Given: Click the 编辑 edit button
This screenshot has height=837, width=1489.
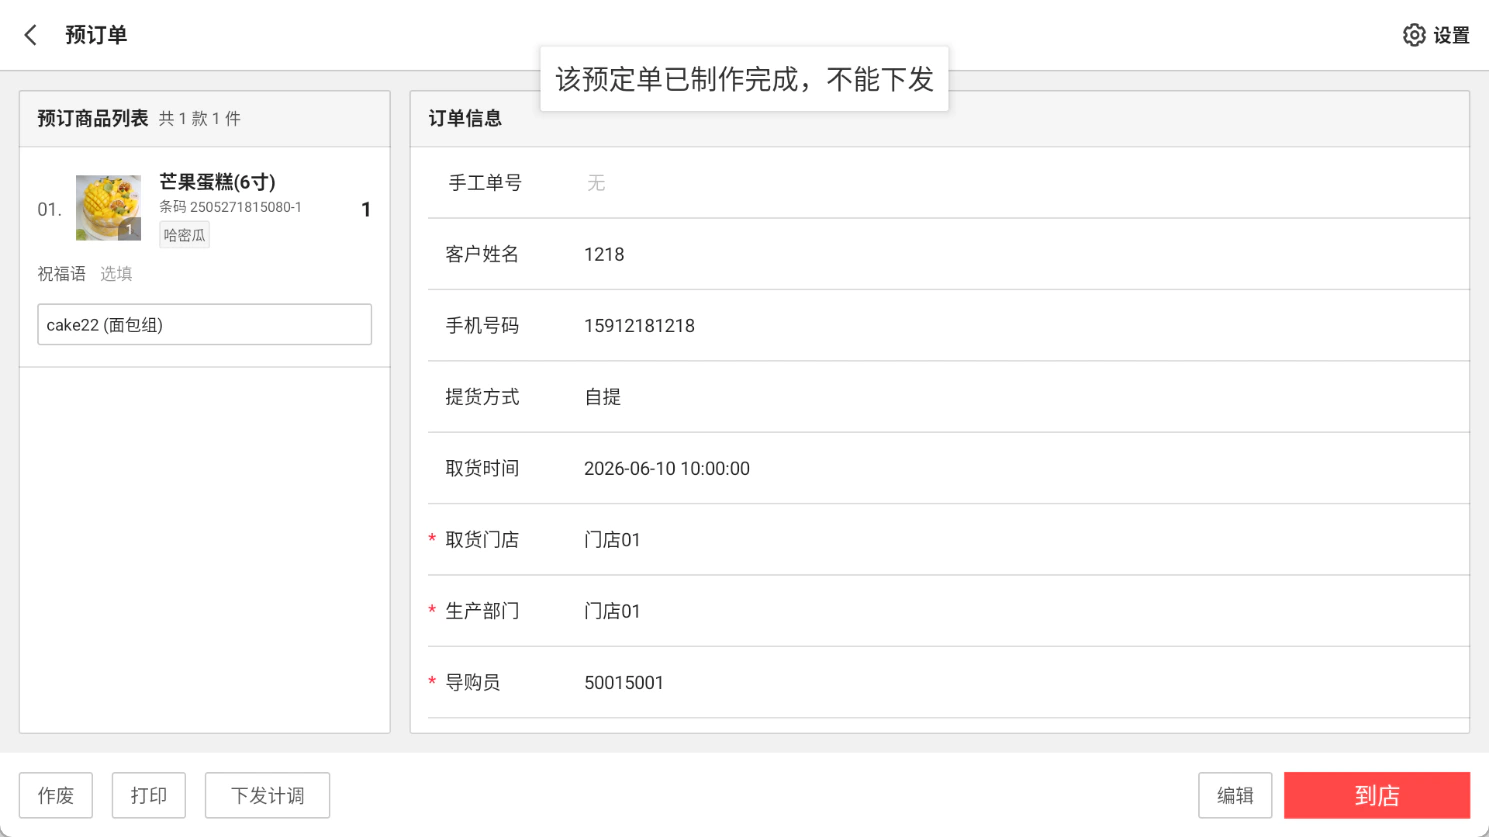Looking at the screenshot, I should coord(1235,795).
